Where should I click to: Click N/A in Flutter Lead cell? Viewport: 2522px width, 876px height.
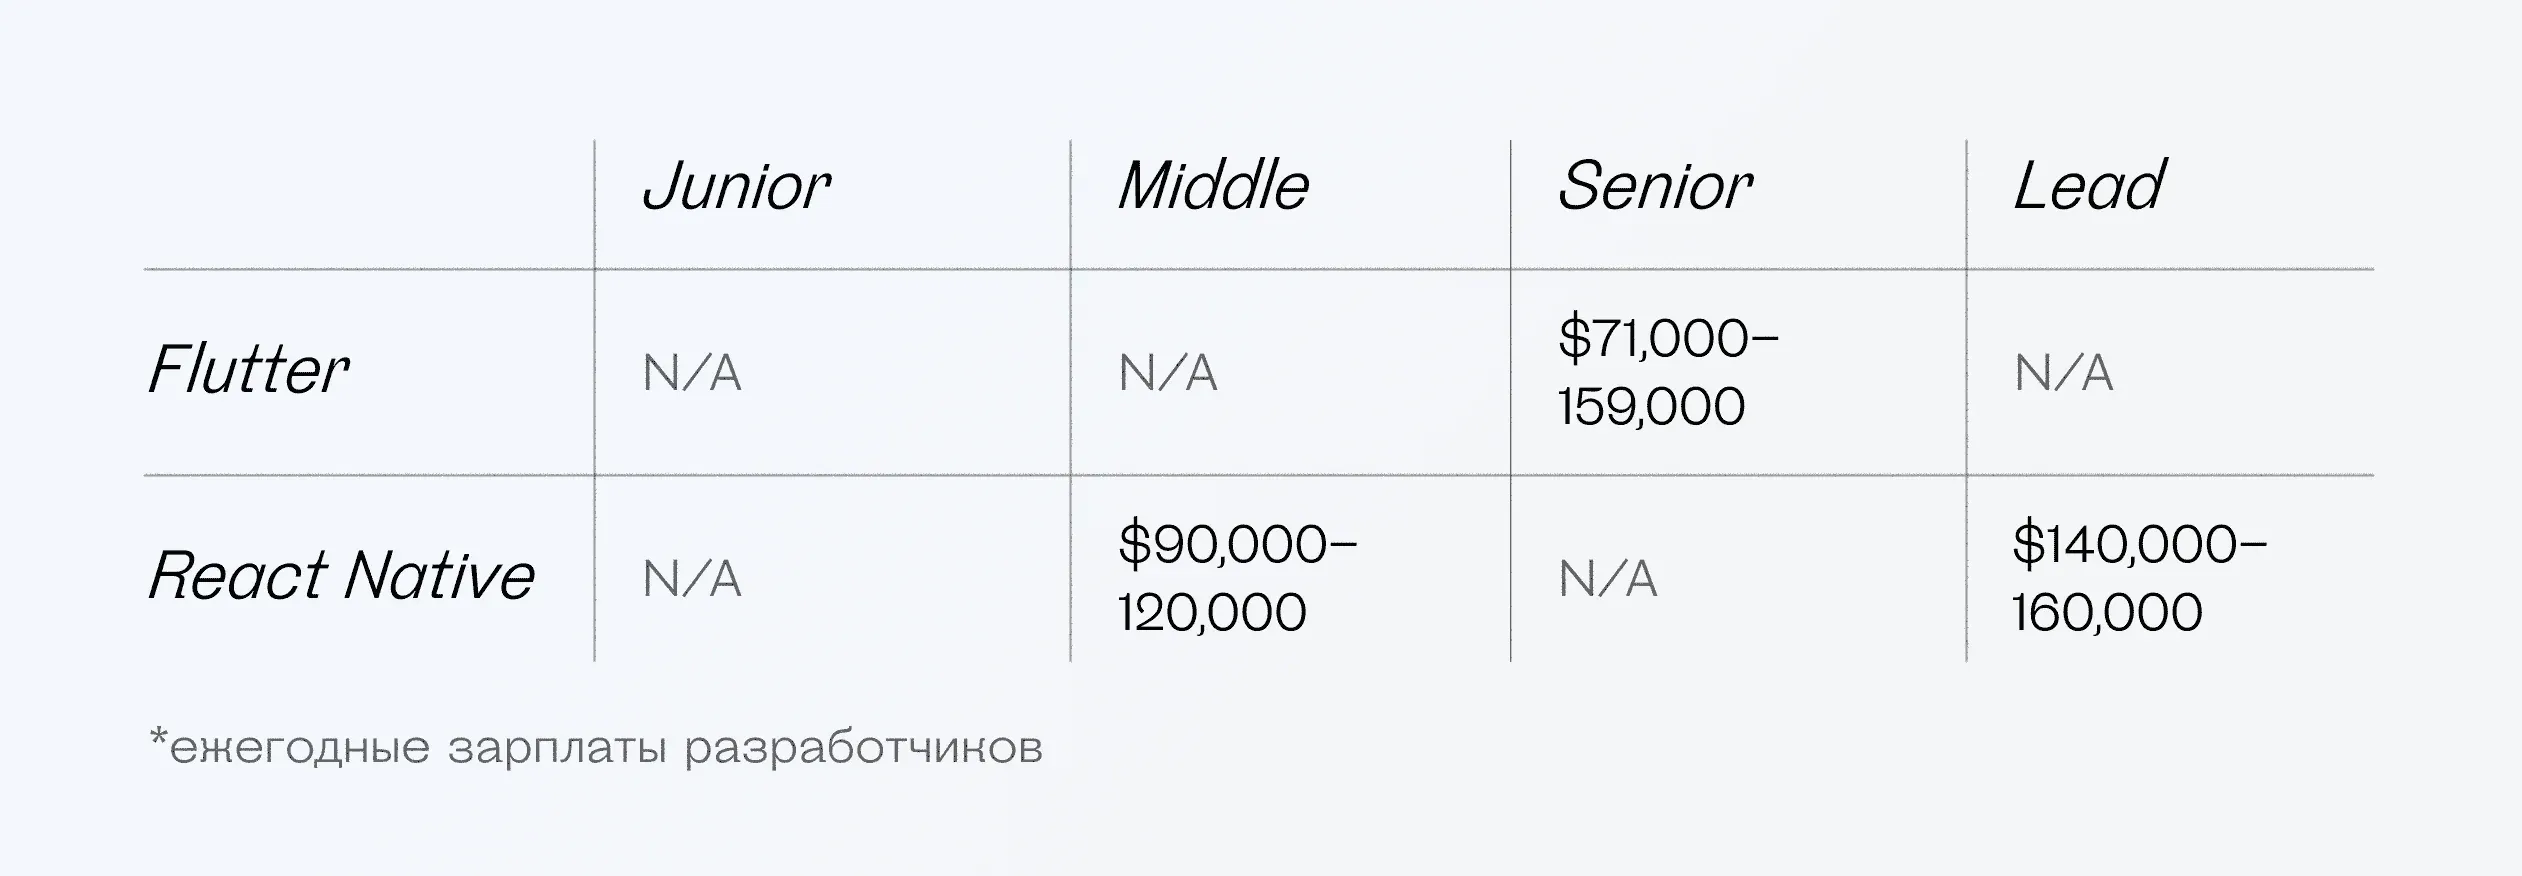2063,373
